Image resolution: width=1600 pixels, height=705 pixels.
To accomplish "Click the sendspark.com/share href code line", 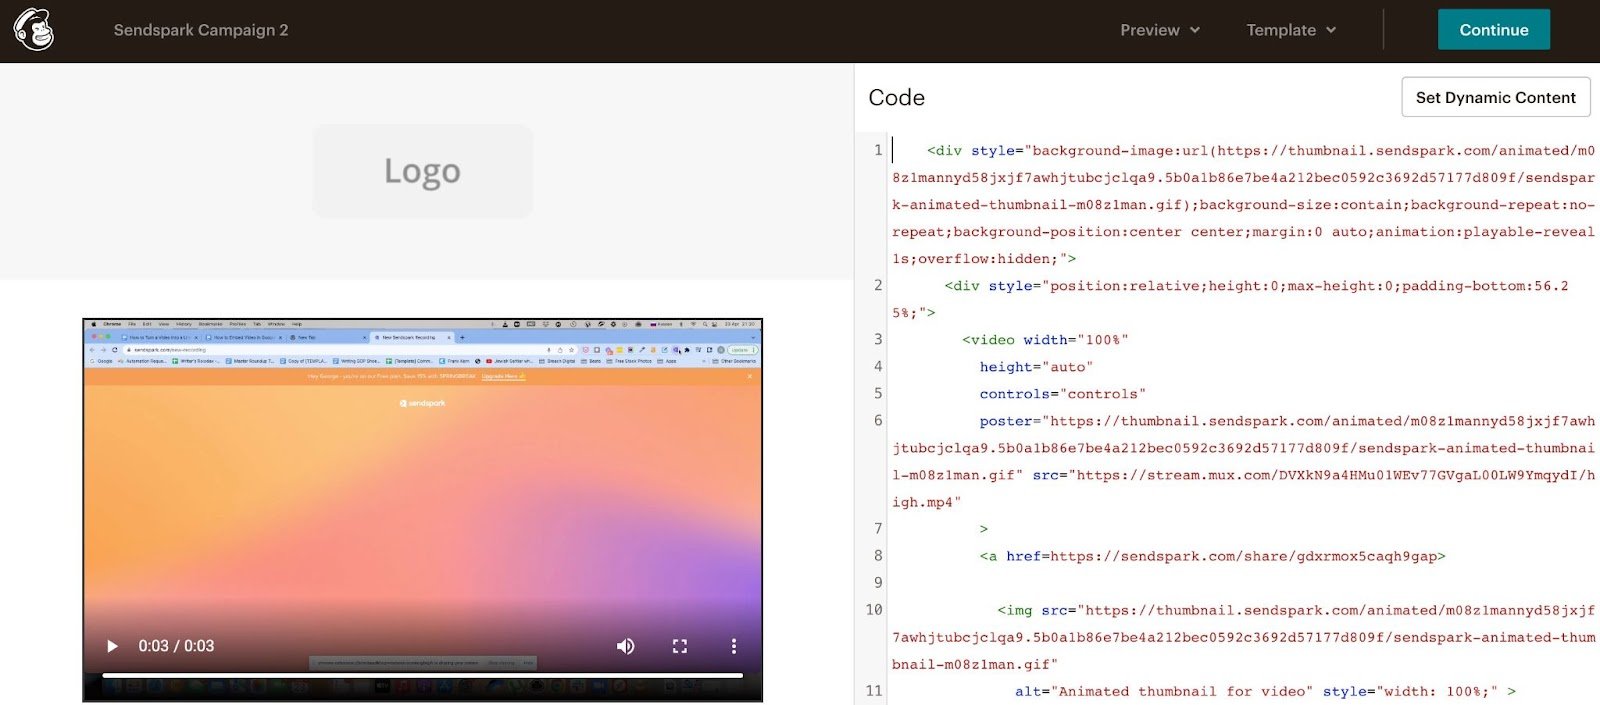I will pyautogui.click(x=1212, y=556).
